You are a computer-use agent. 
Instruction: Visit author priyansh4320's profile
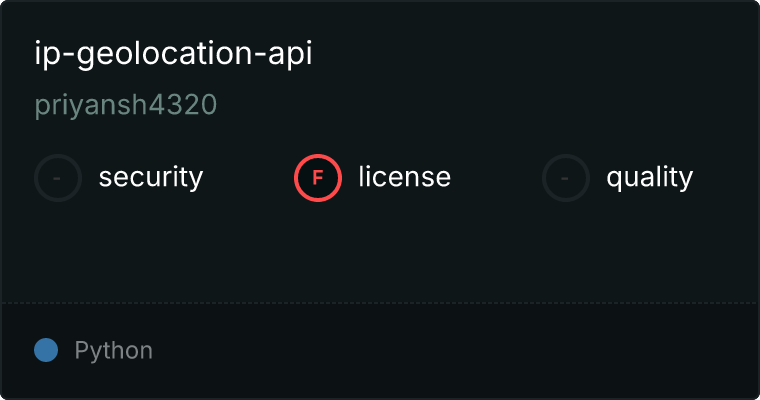[126, 105]
